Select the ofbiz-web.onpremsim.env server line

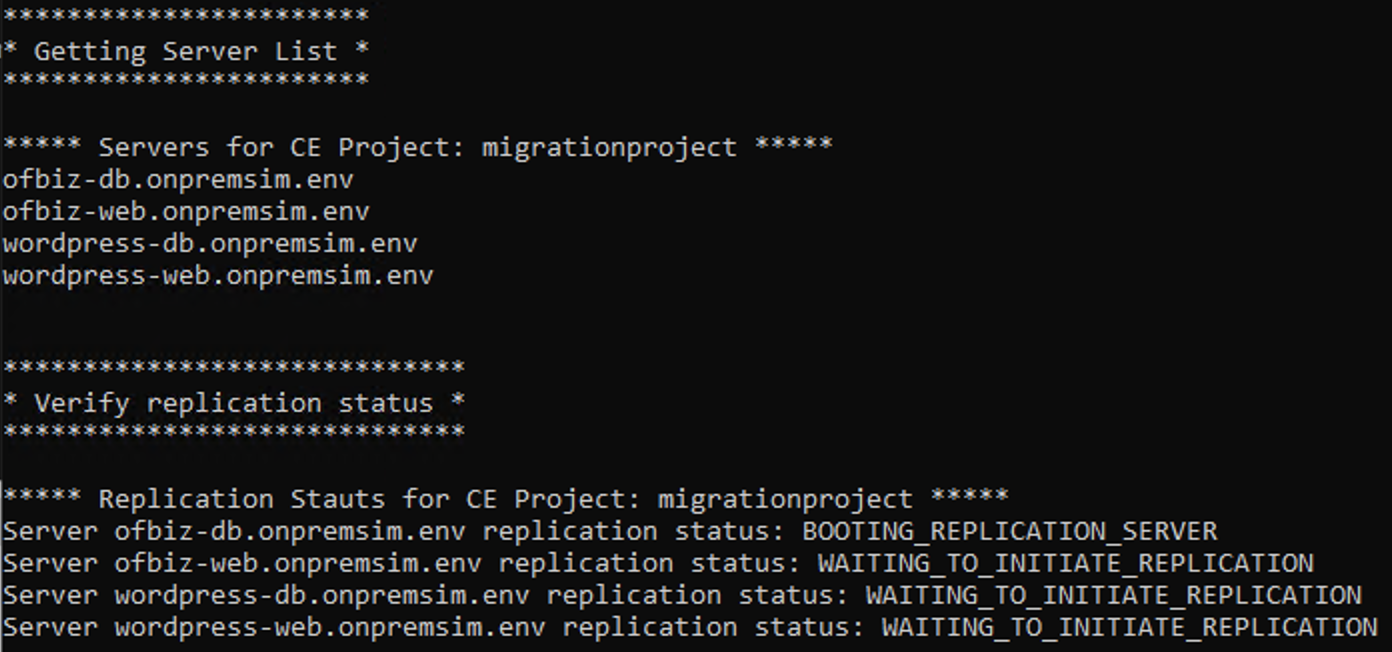[186, 212]
